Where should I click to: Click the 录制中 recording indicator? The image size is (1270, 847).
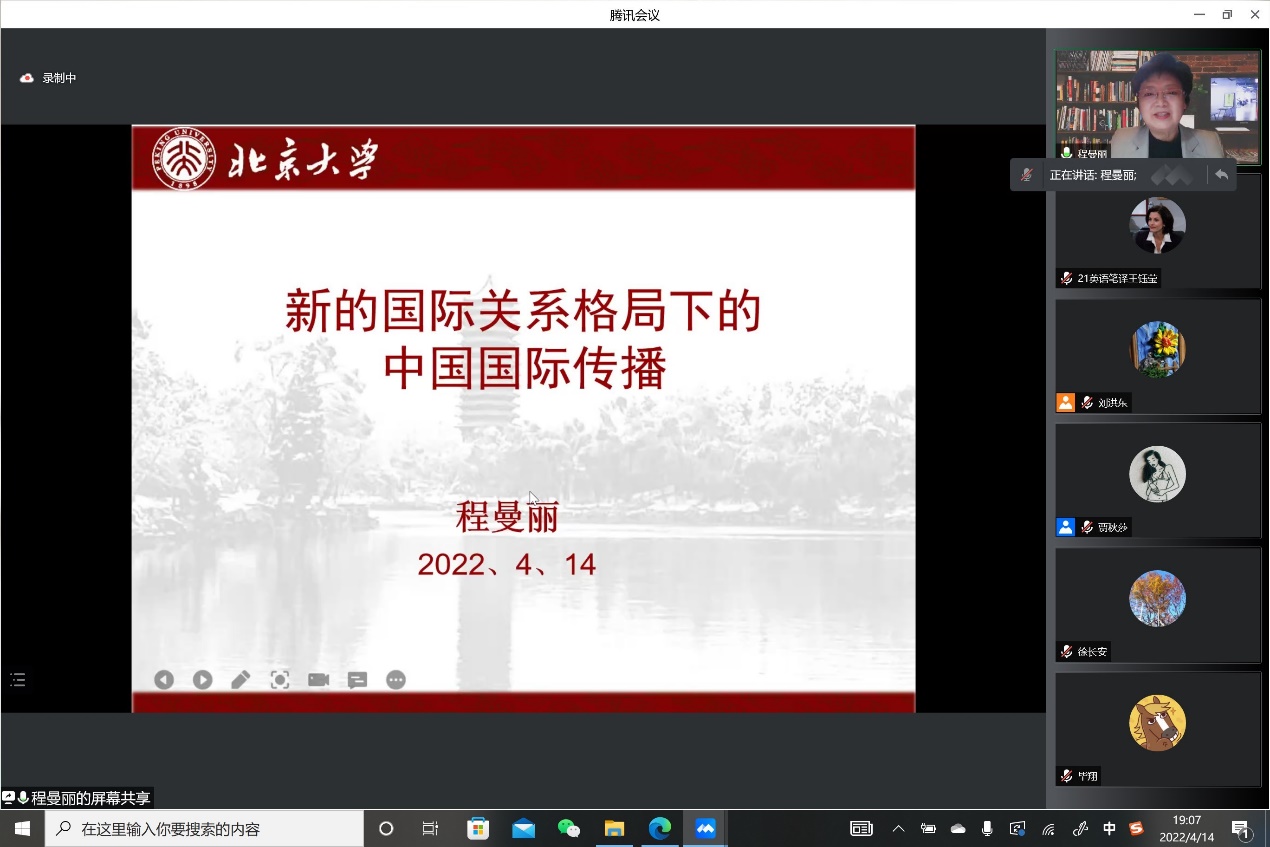click(49, 78)
